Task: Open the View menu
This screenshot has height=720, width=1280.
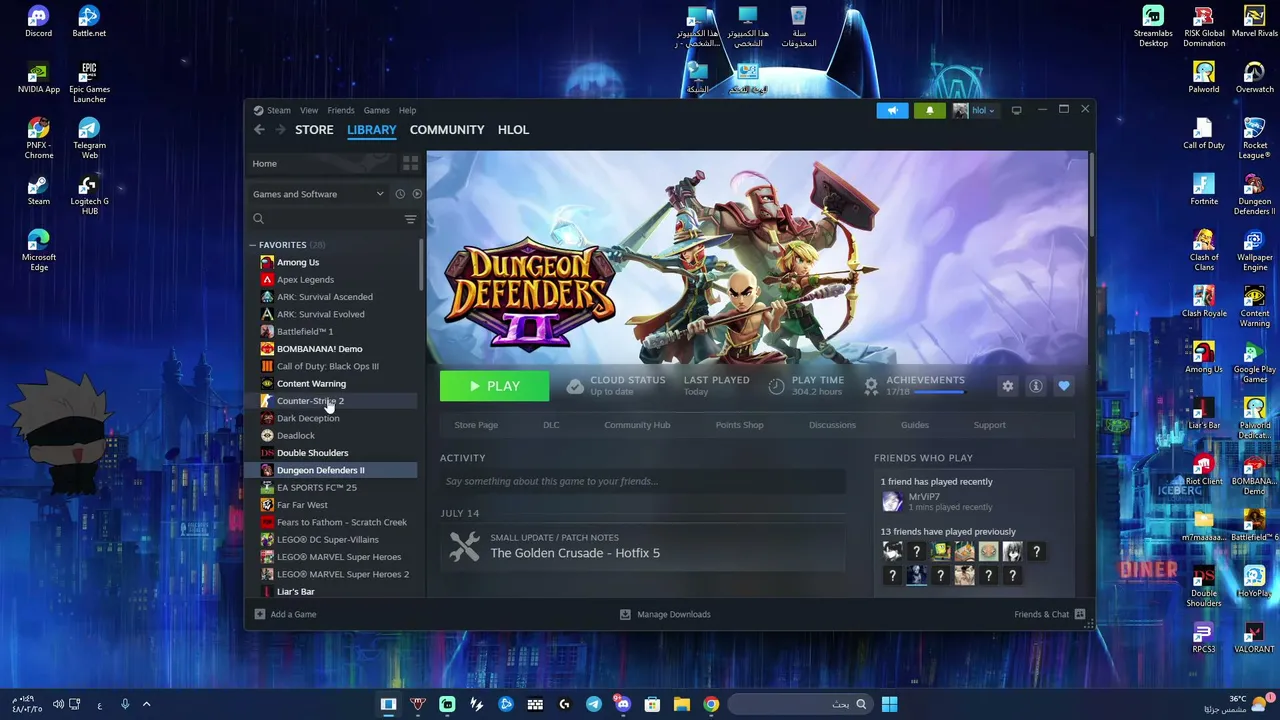Action: pyautogui.click(x=309, y=110)
